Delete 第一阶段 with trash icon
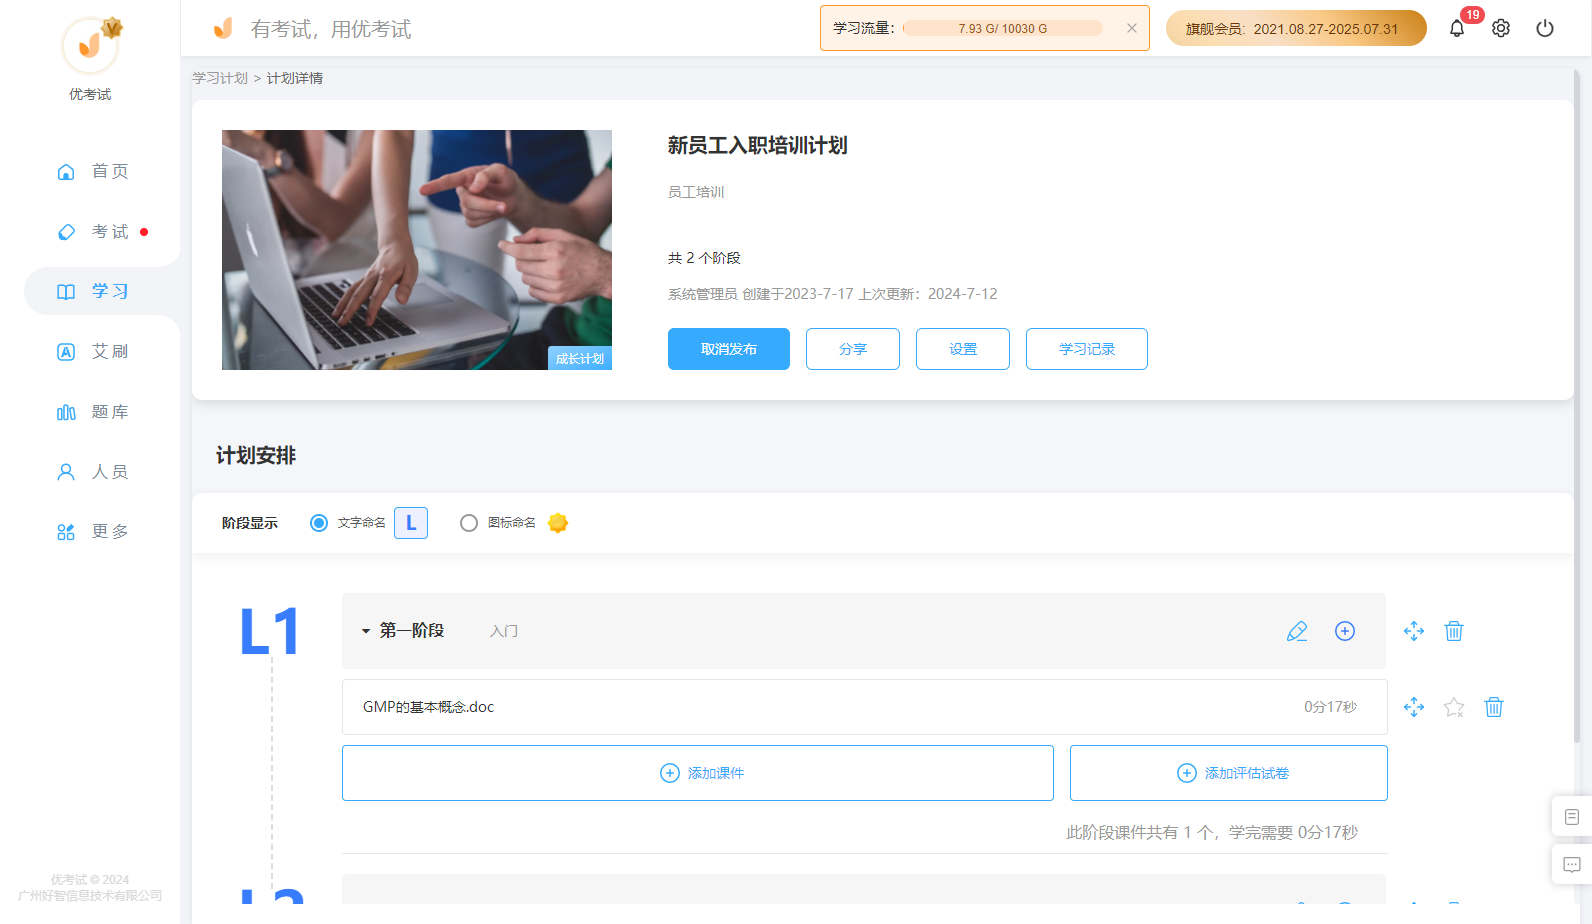1592x924 pixels. (x=1454, y=631)
